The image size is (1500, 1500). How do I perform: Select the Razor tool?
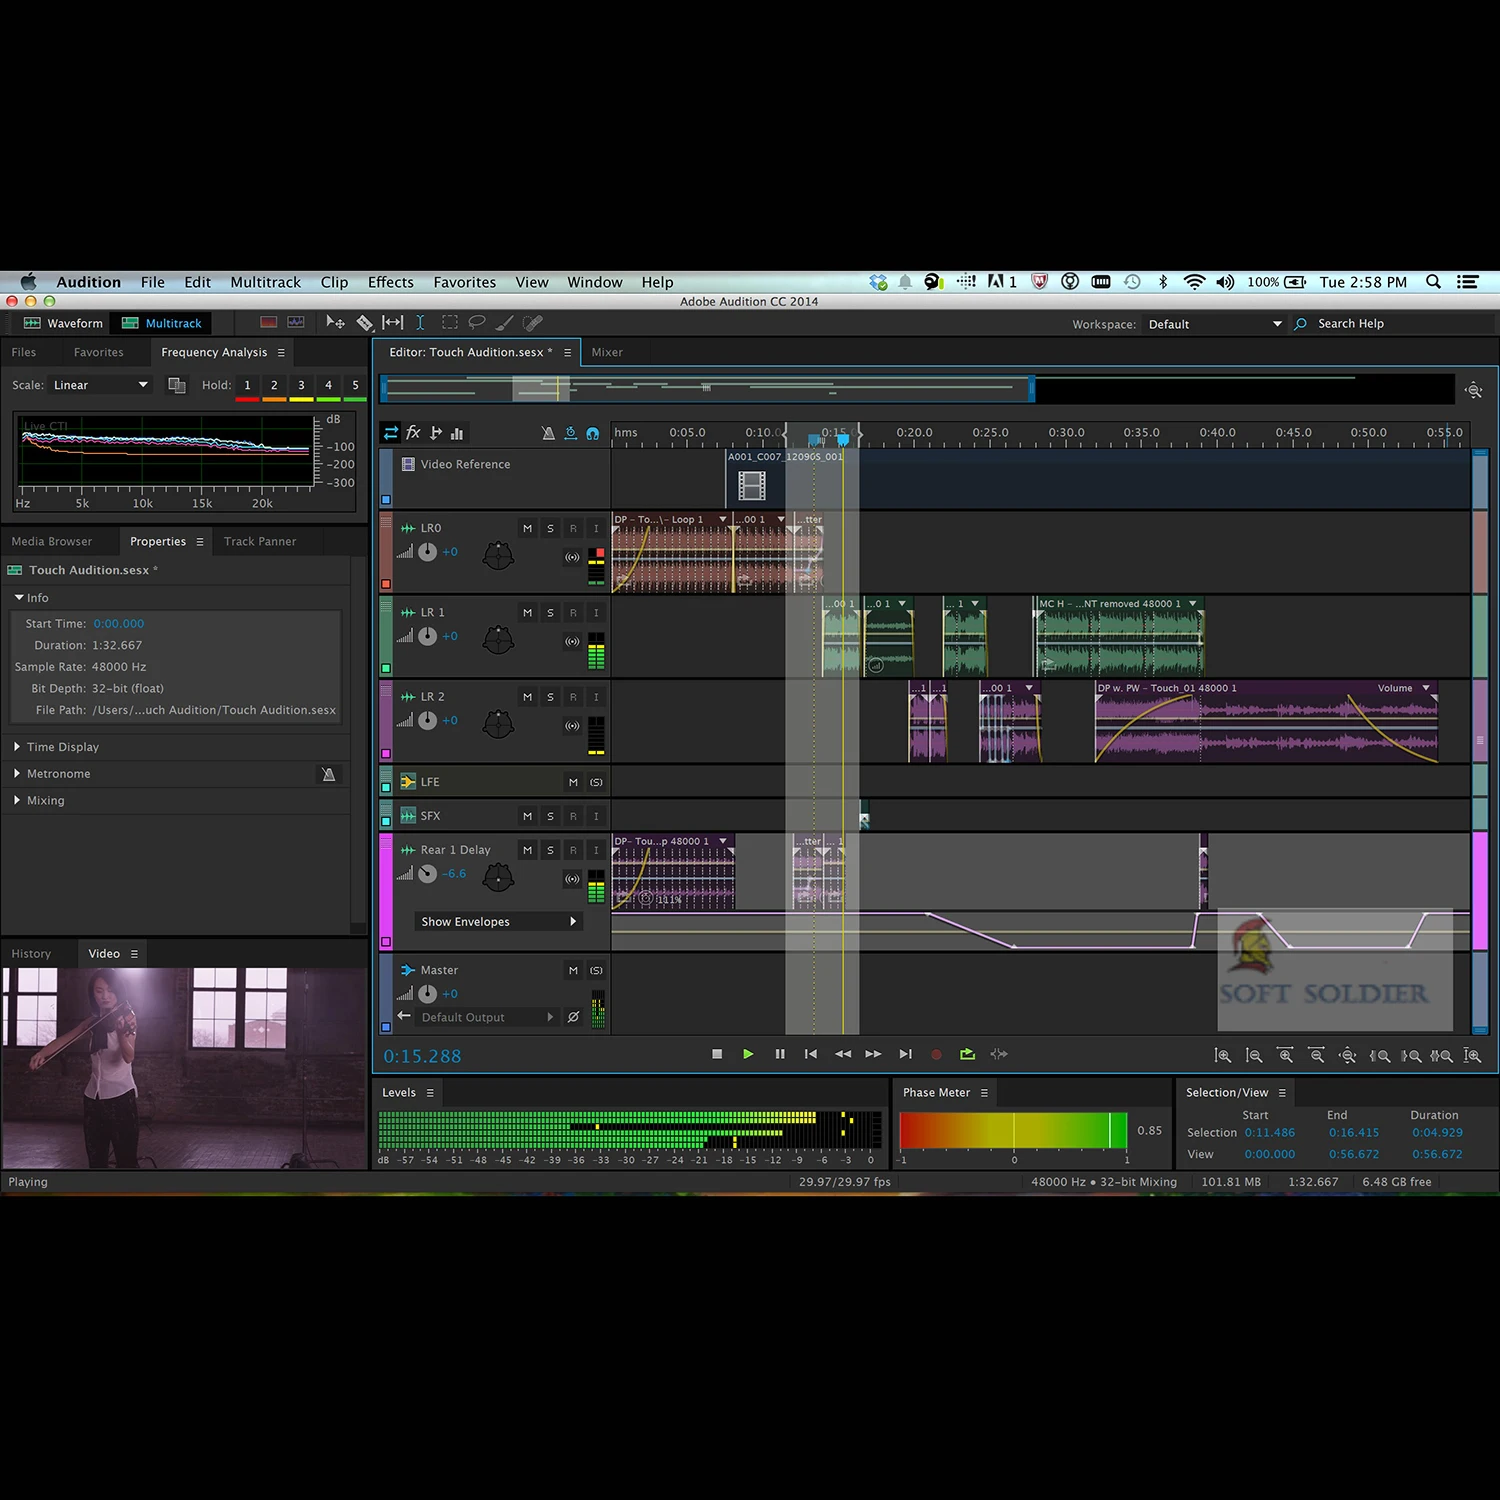365,323
